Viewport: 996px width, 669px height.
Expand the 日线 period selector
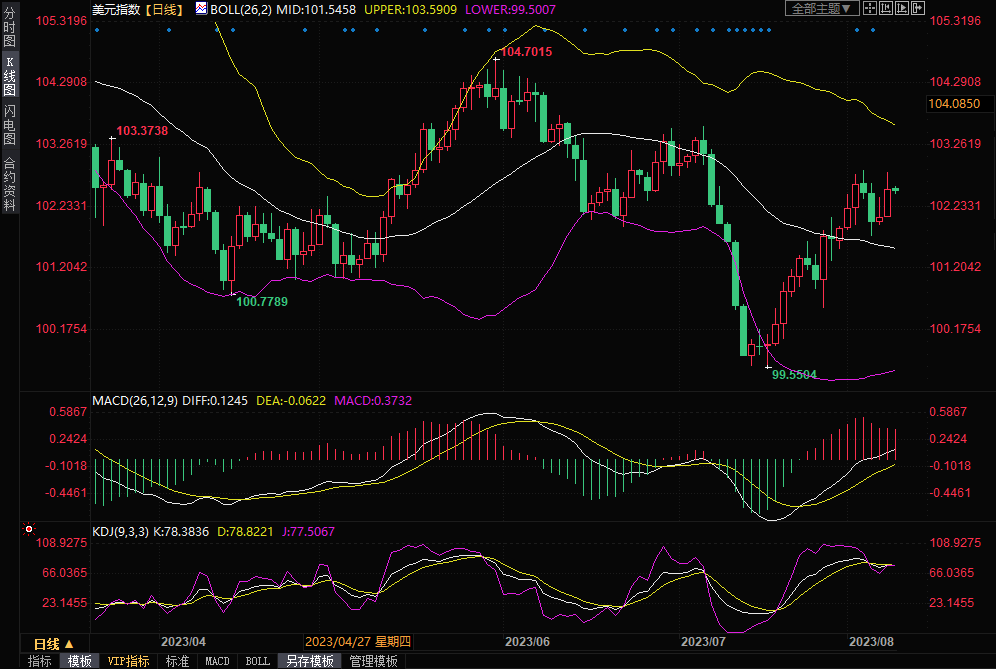53,644
